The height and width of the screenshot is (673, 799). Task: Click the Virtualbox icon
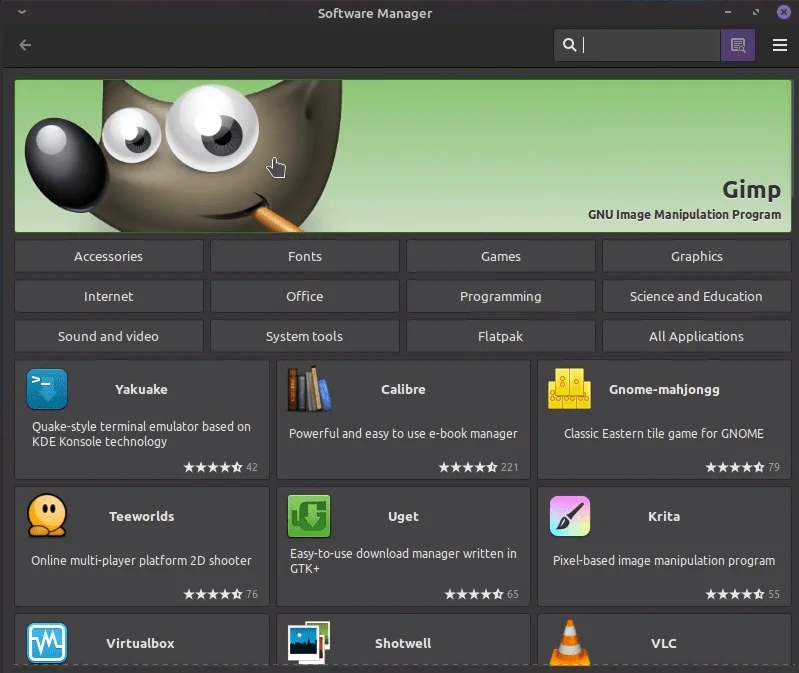click(47, 643)
